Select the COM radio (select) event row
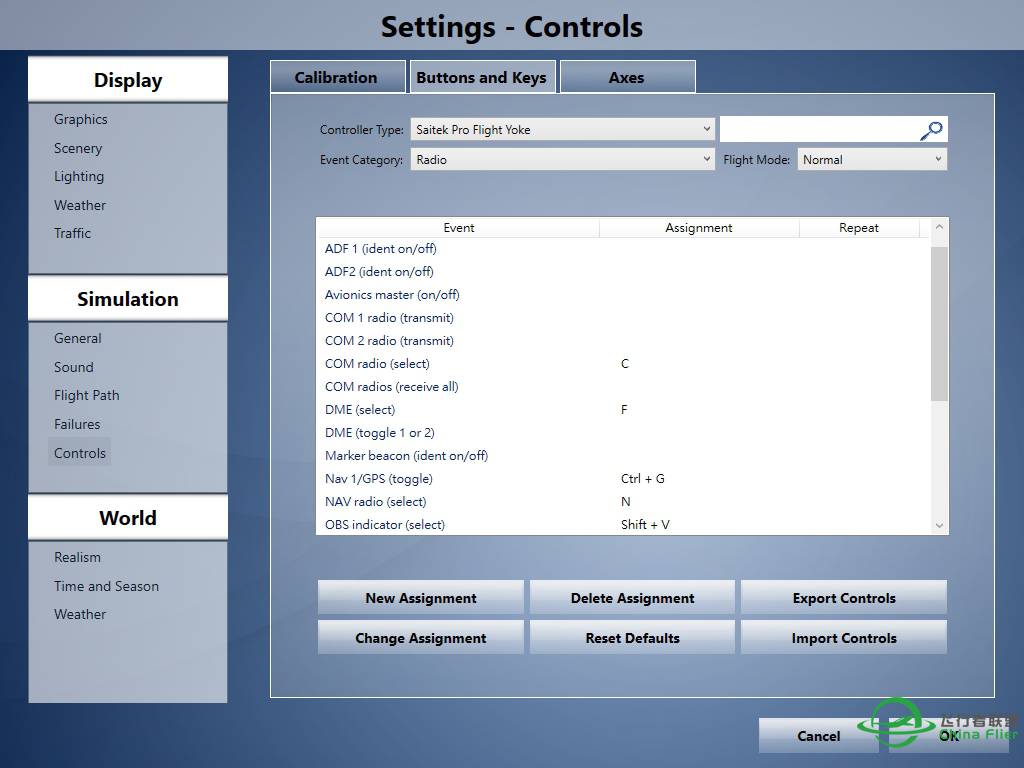 pos(378,364)
